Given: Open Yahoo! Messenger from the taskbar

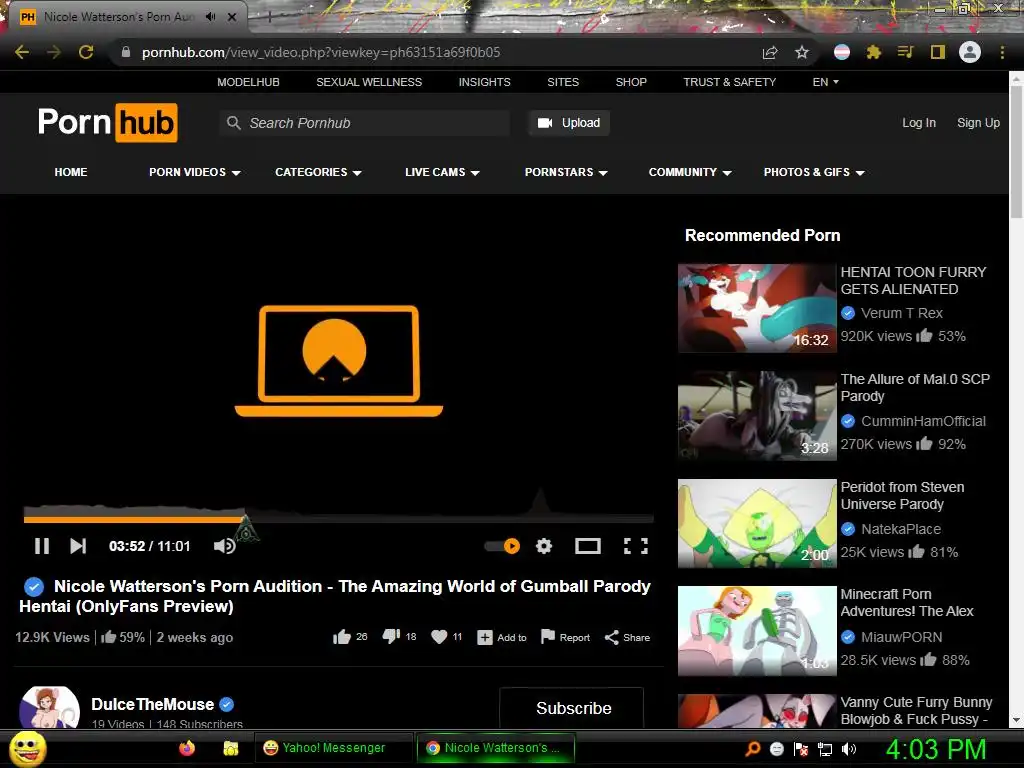Looking at the screenshot, I should coord(333,748).
